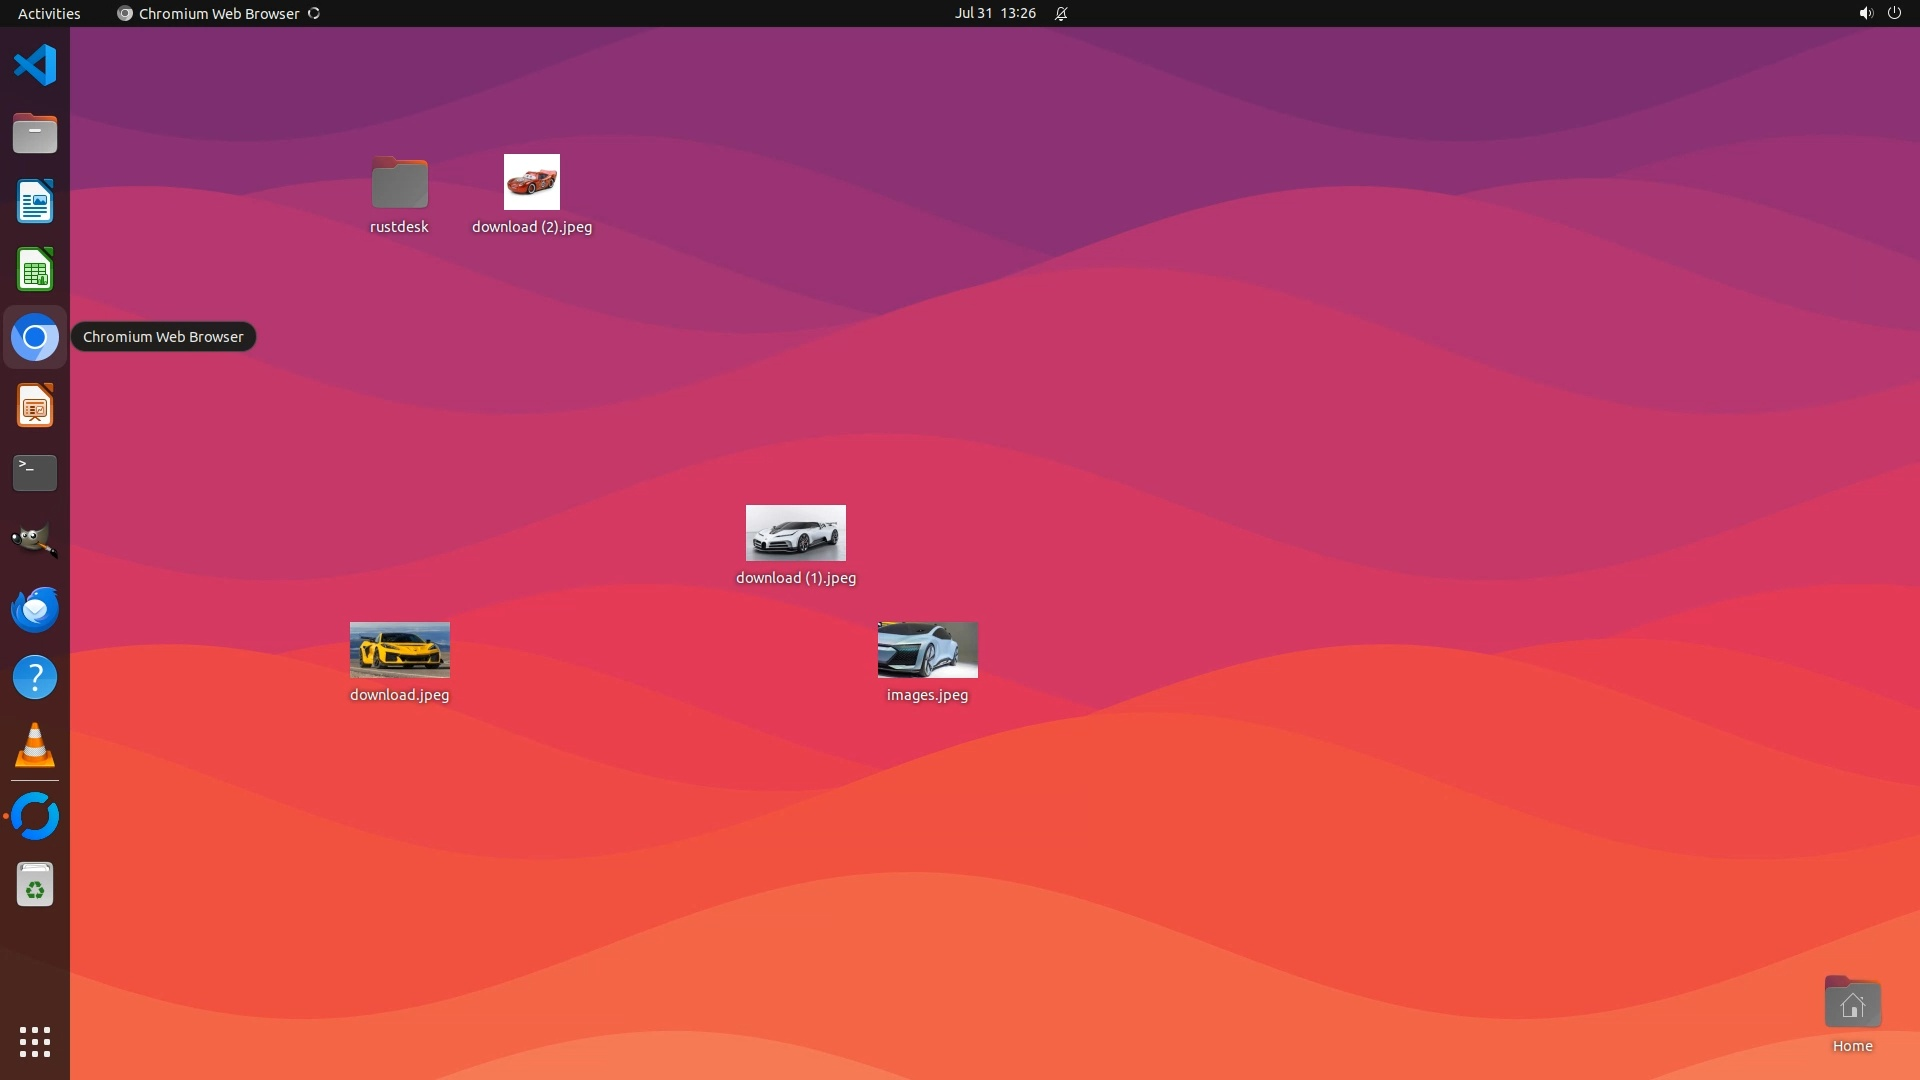Open the Trash dock icon
This screenshot has height=1080, width=1920.
click(35, 885)
